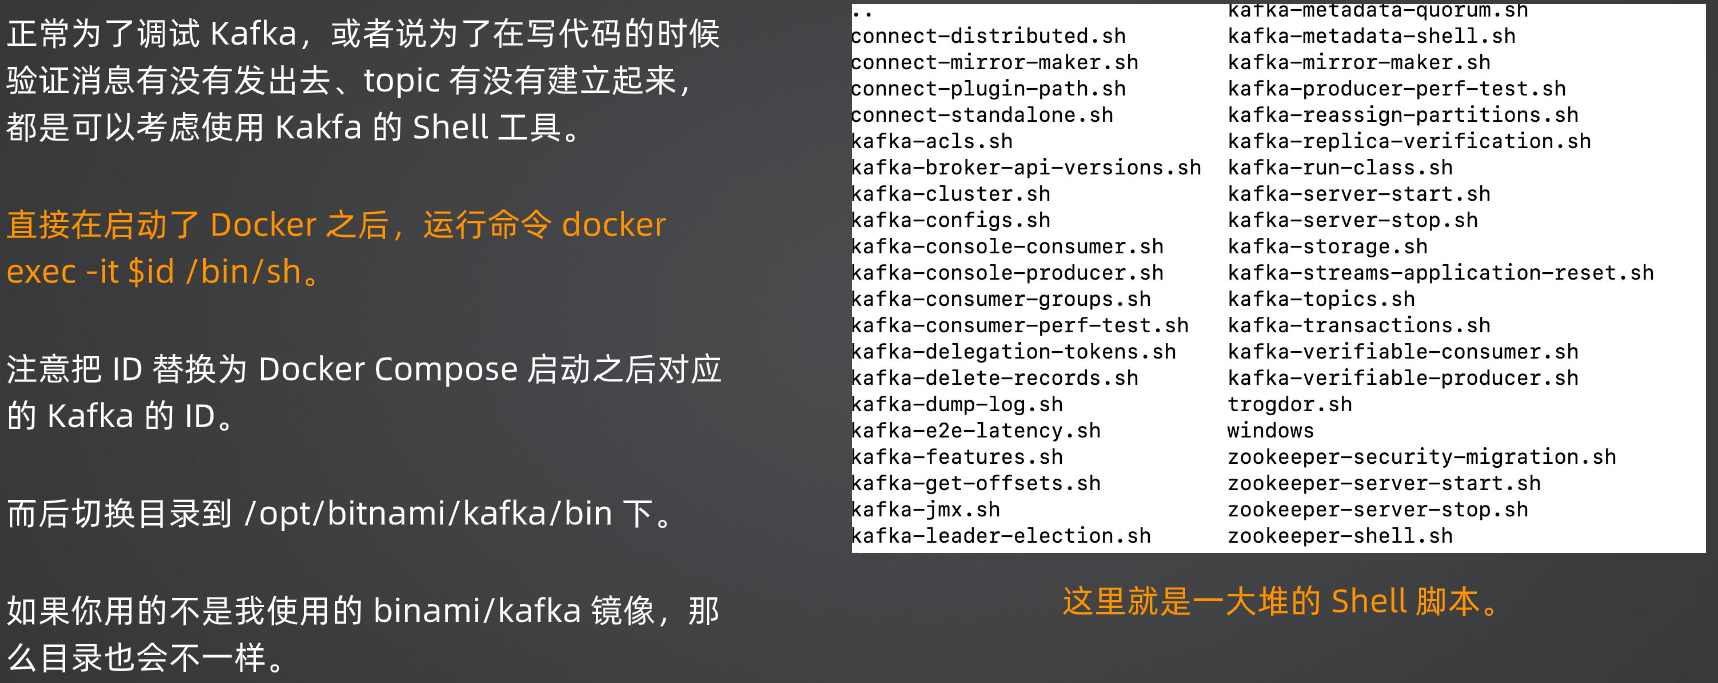The width and height of the screenshot is (1718, 683).
Task: Select trogdor.sh in the right column
Action: point(1290,404)
